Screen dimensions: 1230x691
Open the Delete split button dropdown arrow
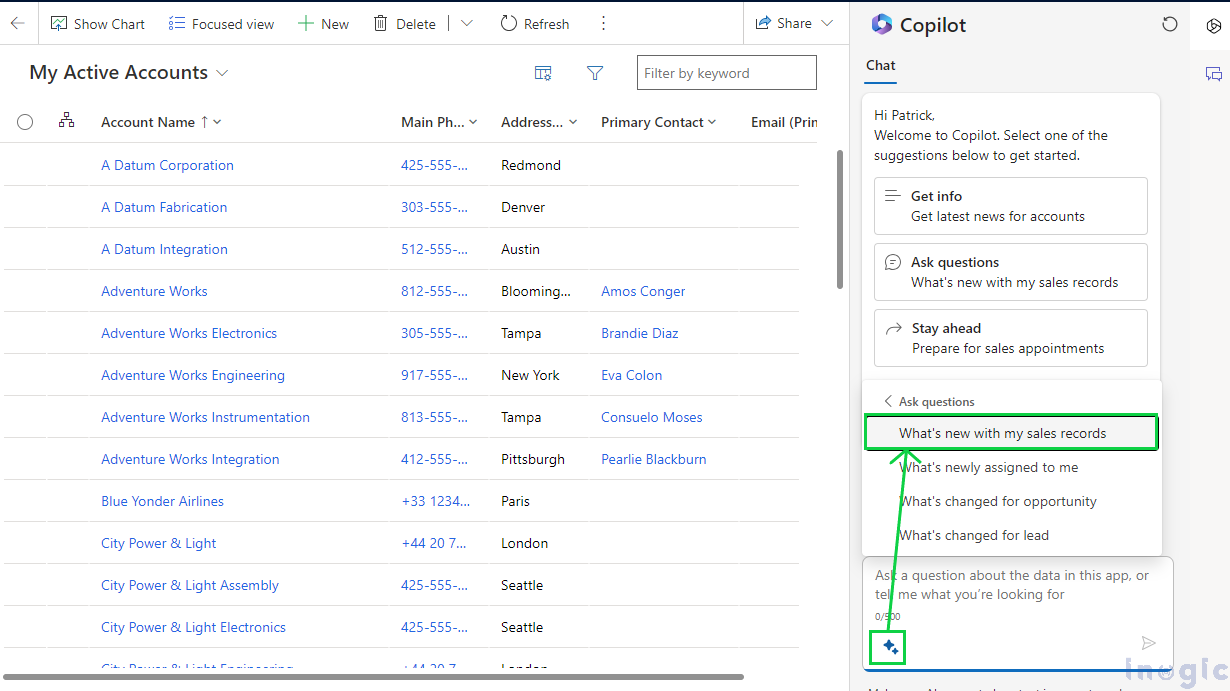point(467,23)
